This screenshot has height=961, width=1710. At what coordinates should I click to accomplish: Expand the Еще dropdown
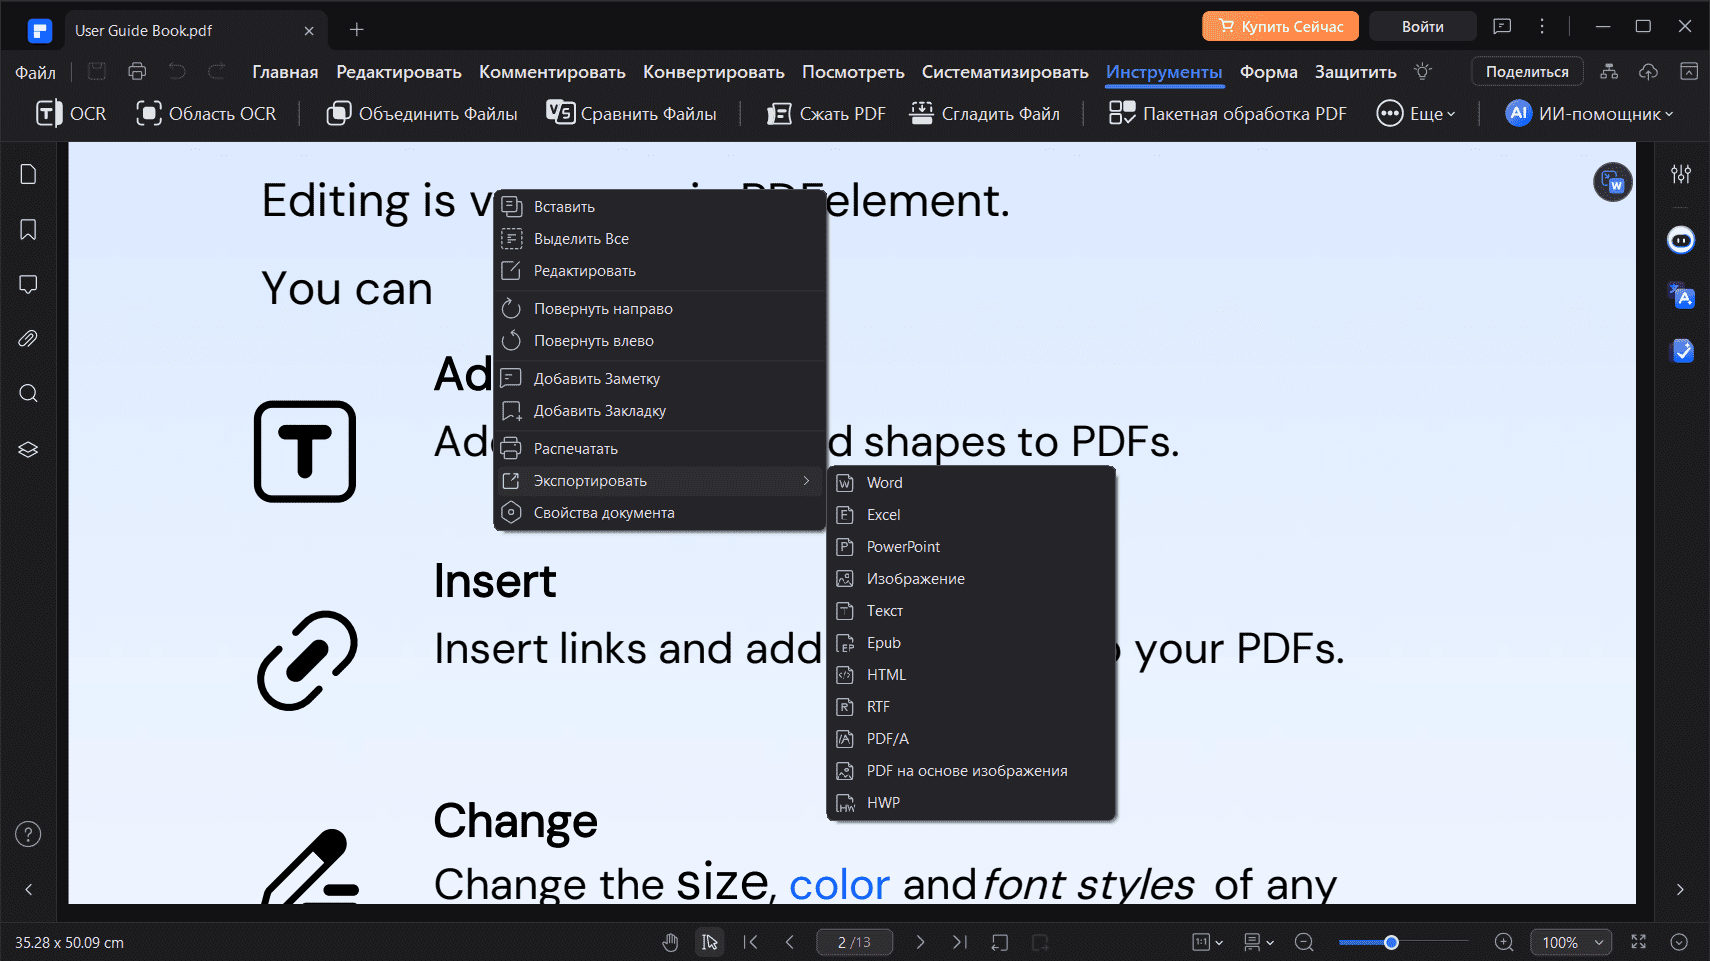1416,114
